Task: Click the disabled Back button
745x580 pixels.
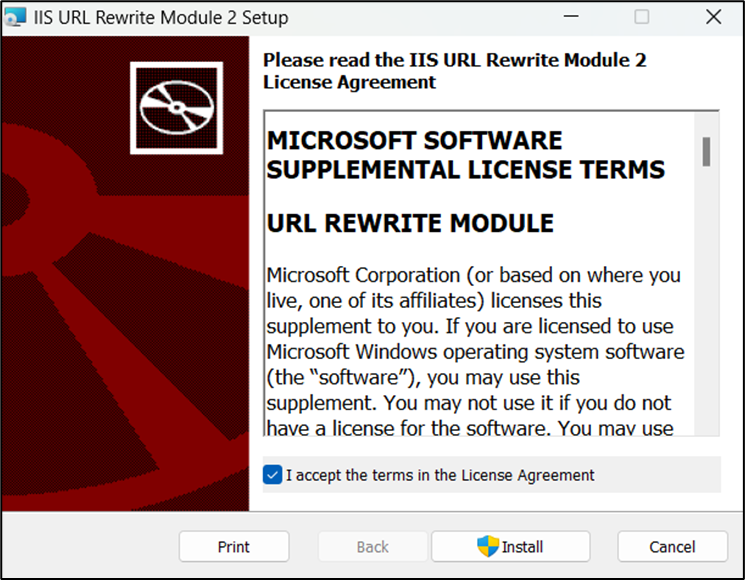Action: click(372, 547)
